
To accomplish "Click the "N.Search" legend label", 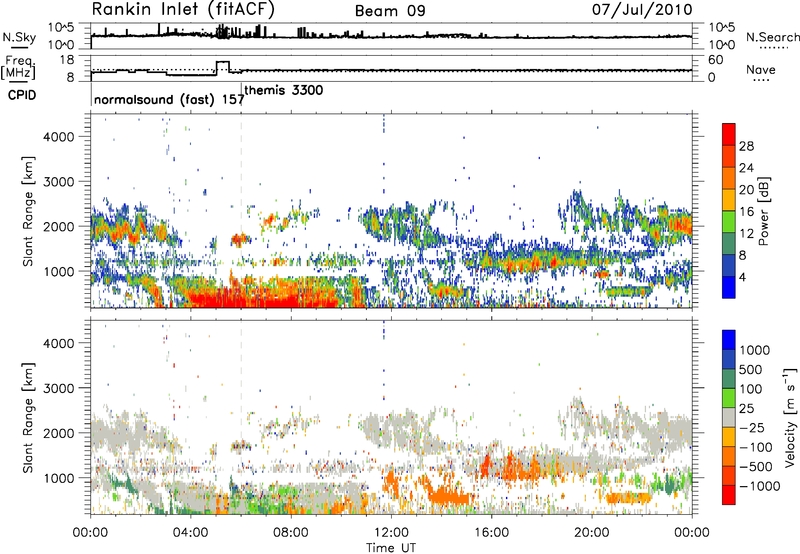I will pyautogui.click(x=772, y=37).
